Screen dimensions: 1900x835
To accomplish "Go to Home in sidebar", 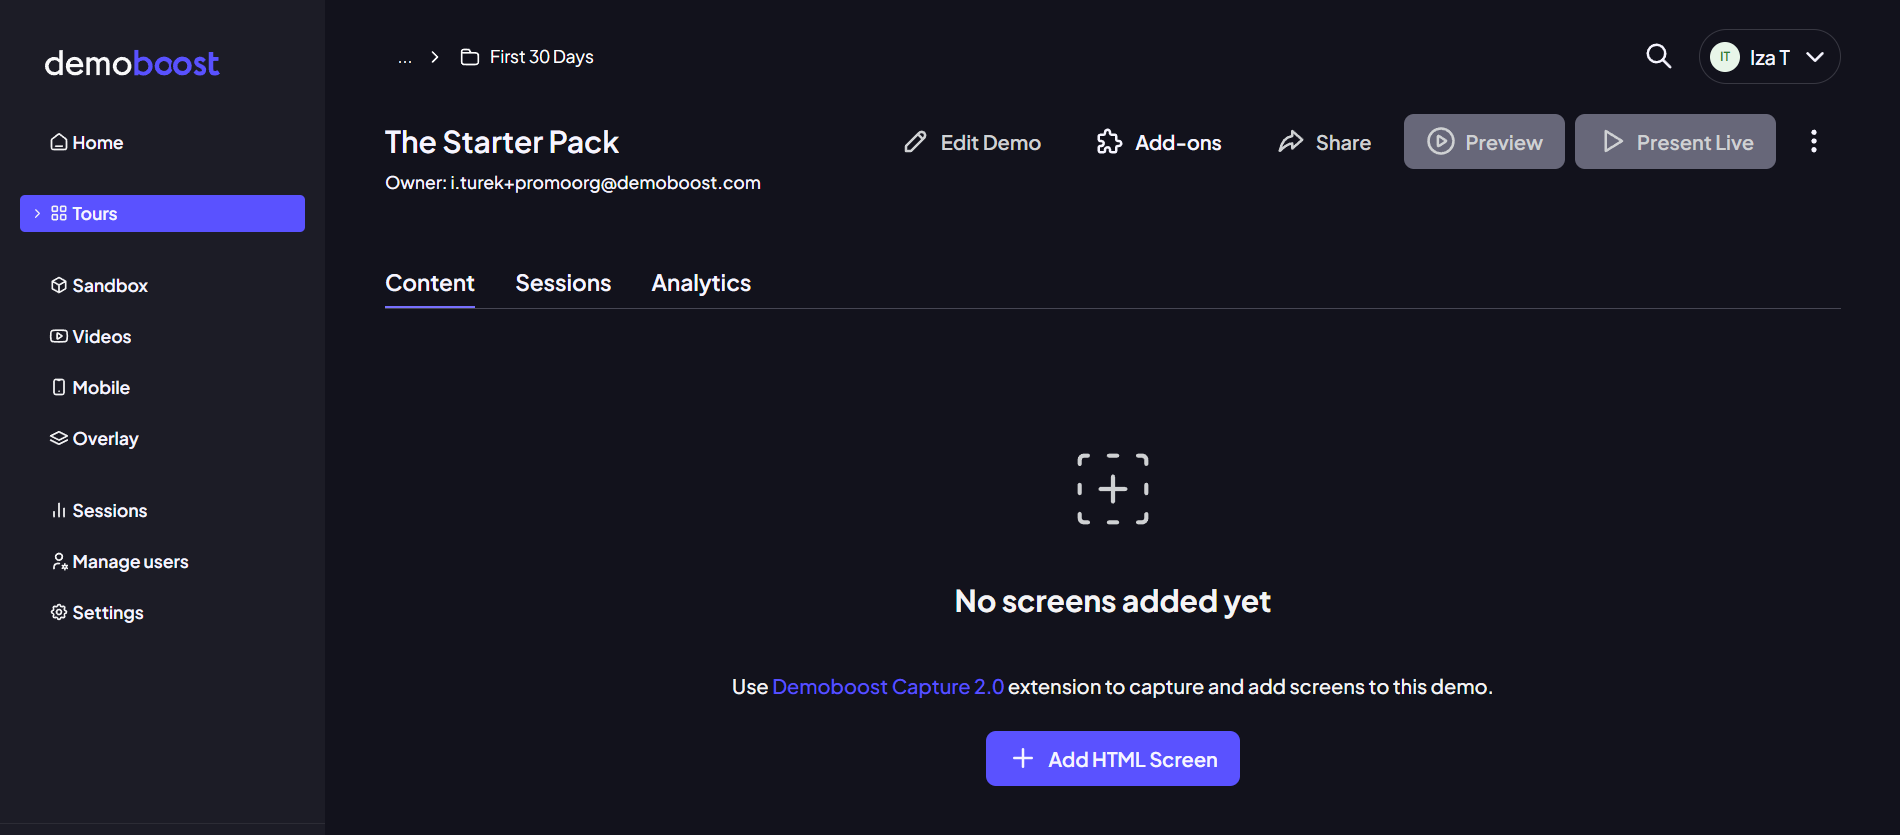I will tap(87, 142).
